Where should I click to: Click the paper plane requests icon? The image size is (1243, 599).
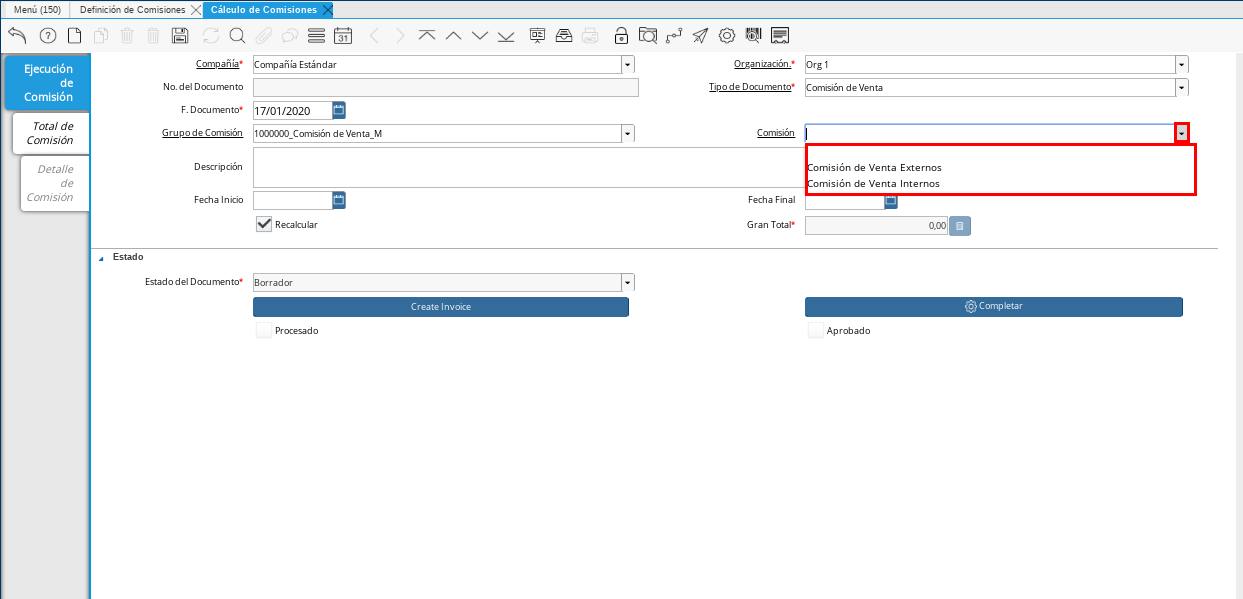(x=700, y=36)
